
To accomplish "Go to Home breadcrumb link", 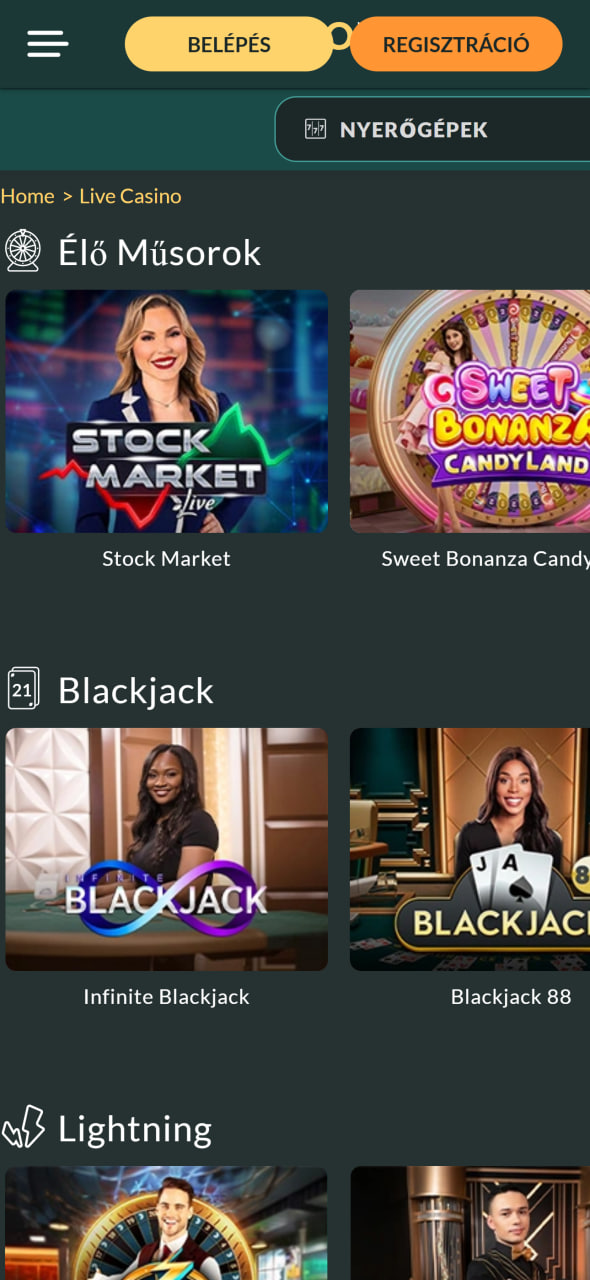I will point(27,196).
